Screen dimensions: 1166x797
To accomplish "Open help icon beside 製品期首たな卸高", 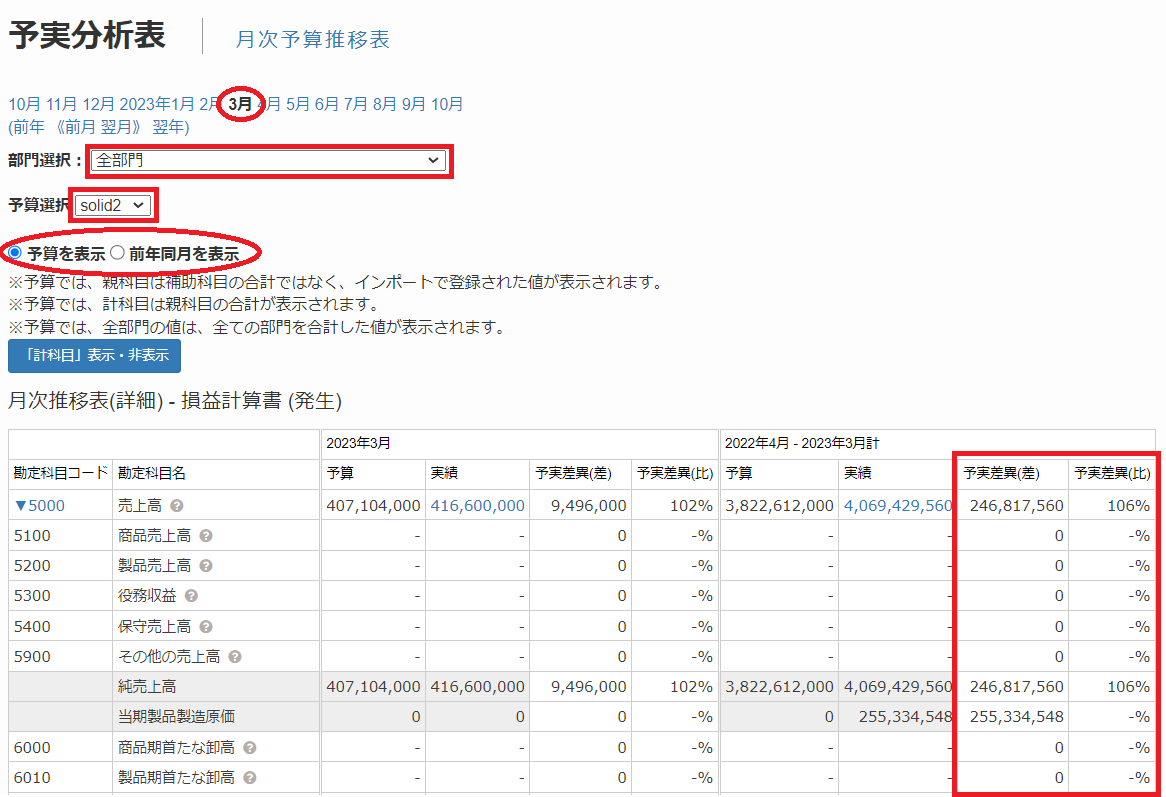I will coord(250,778).
